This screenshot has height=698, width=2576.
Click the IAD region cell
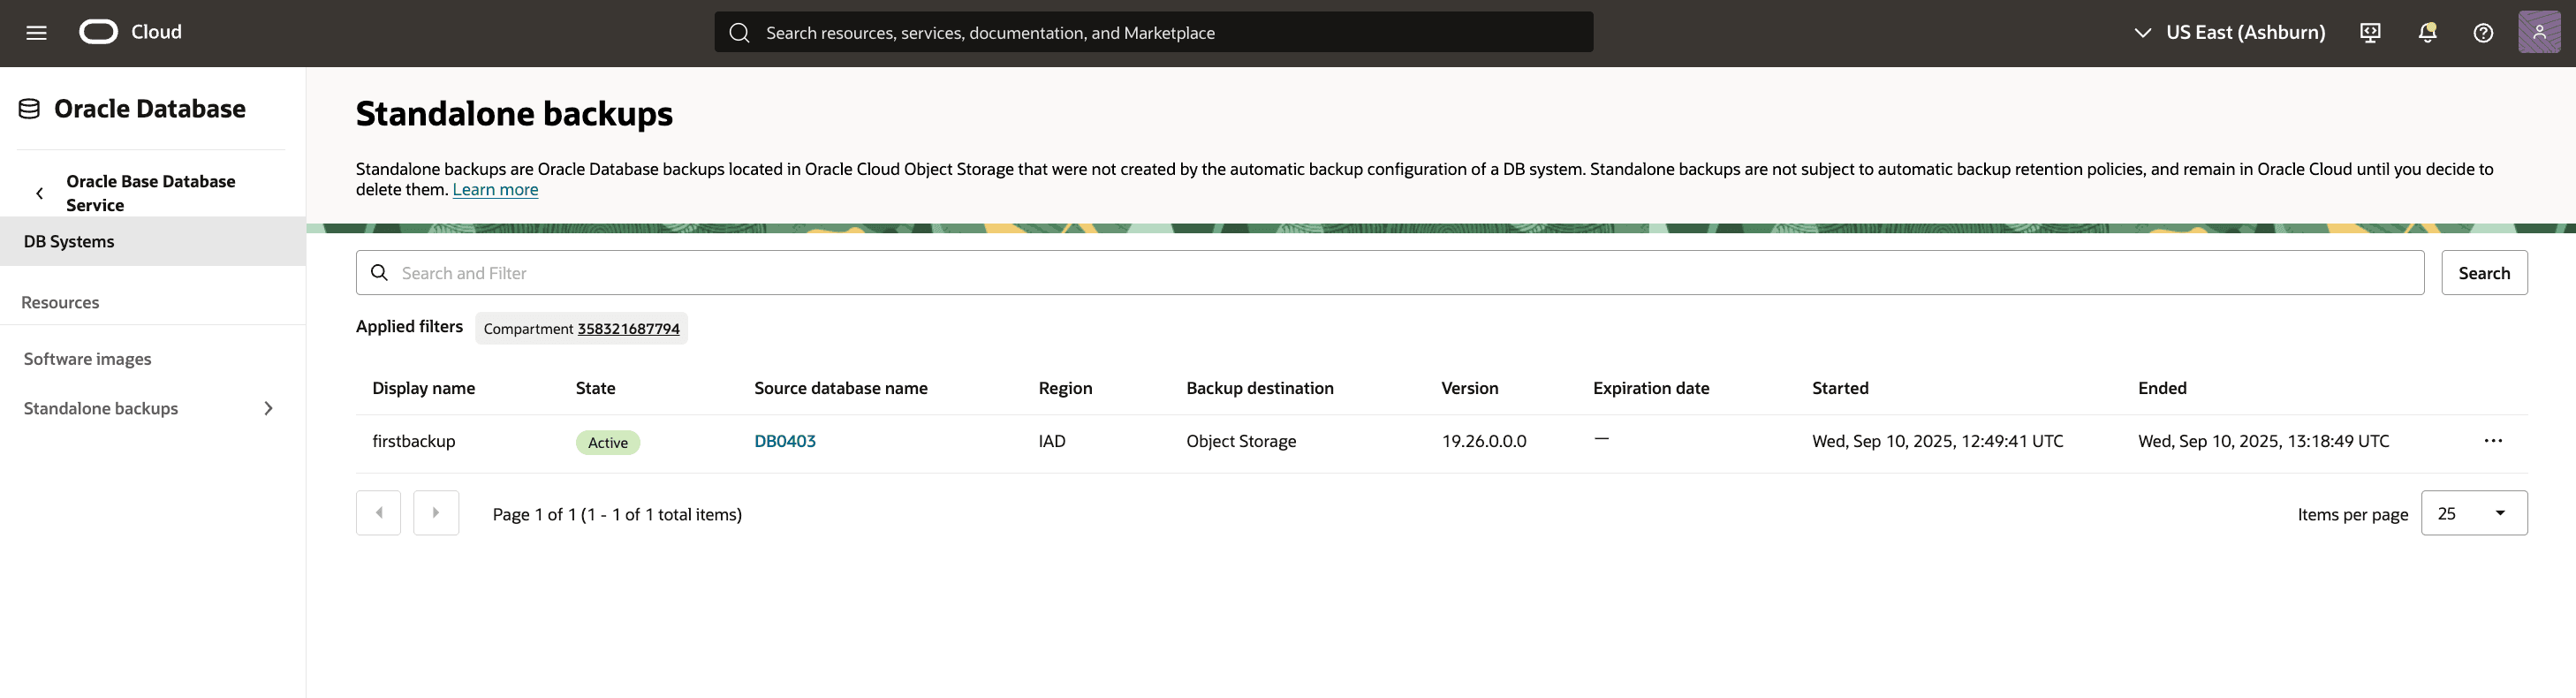click(x=1052, y=441)
